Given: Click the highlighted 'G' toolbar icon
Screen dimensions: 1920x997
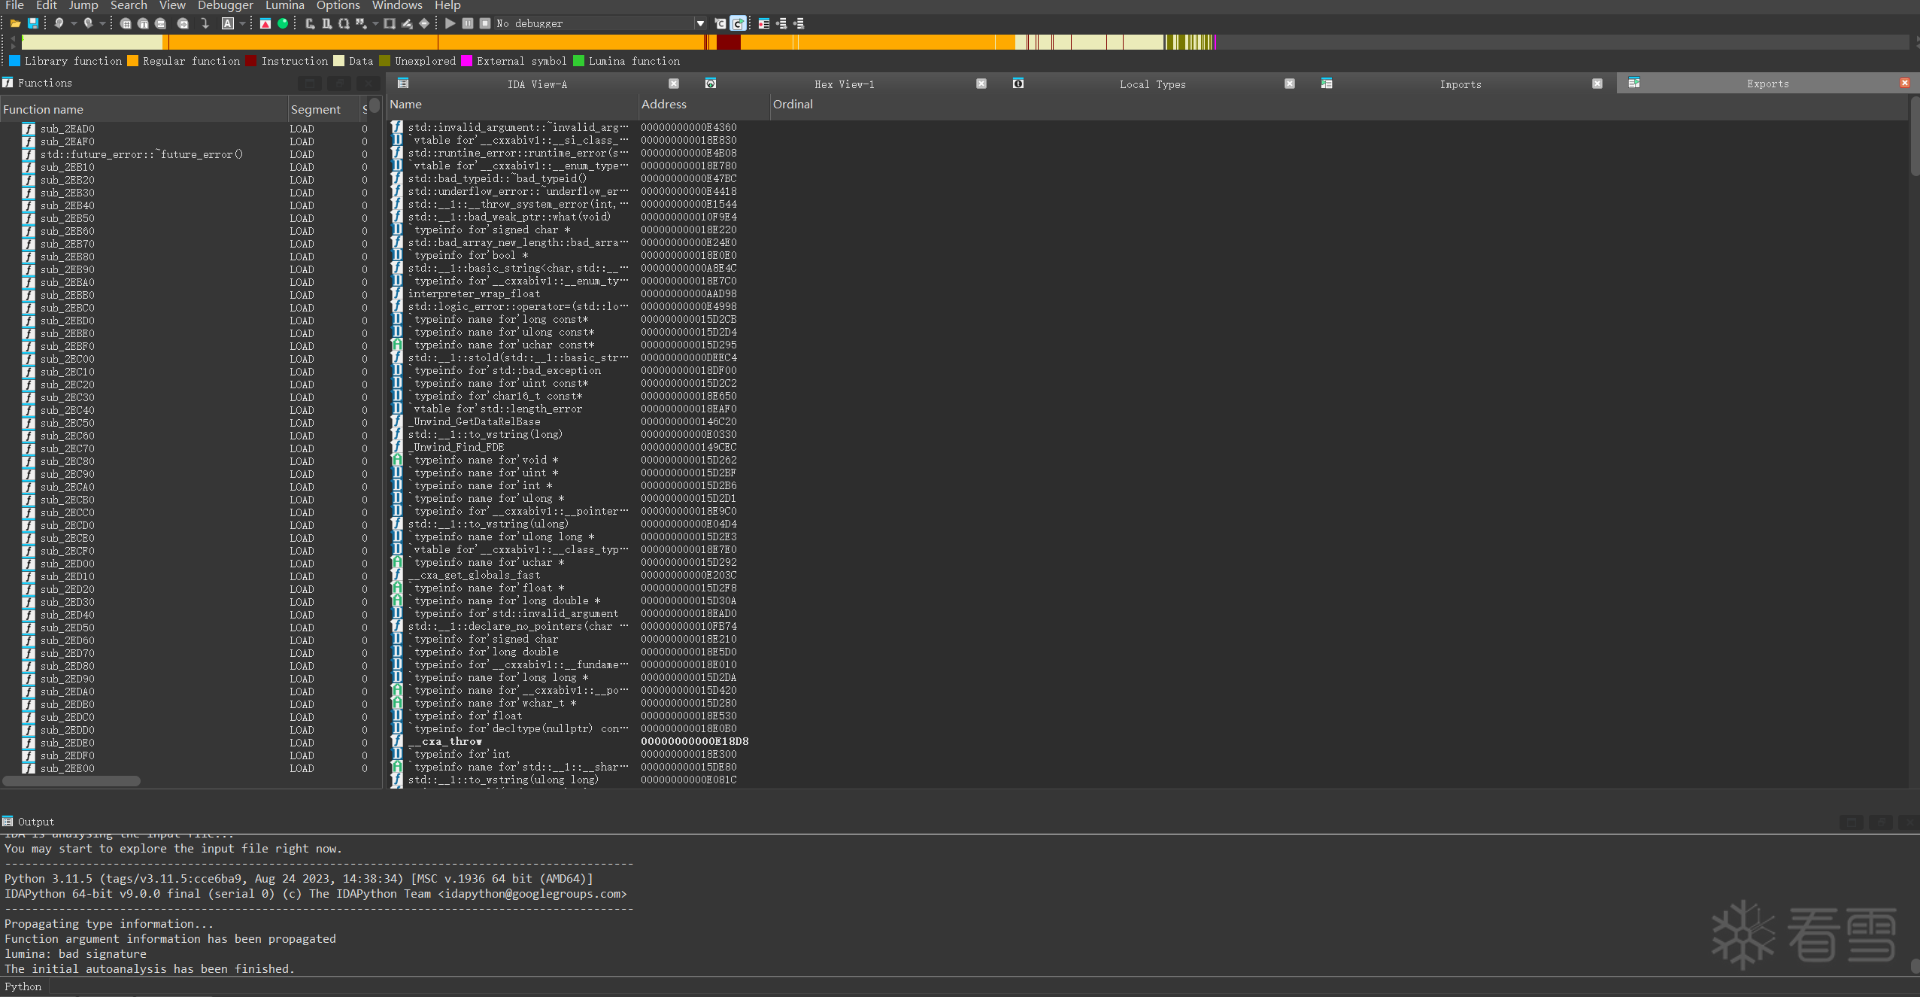Looking at the screenshot, I should [x=738, y=23].
